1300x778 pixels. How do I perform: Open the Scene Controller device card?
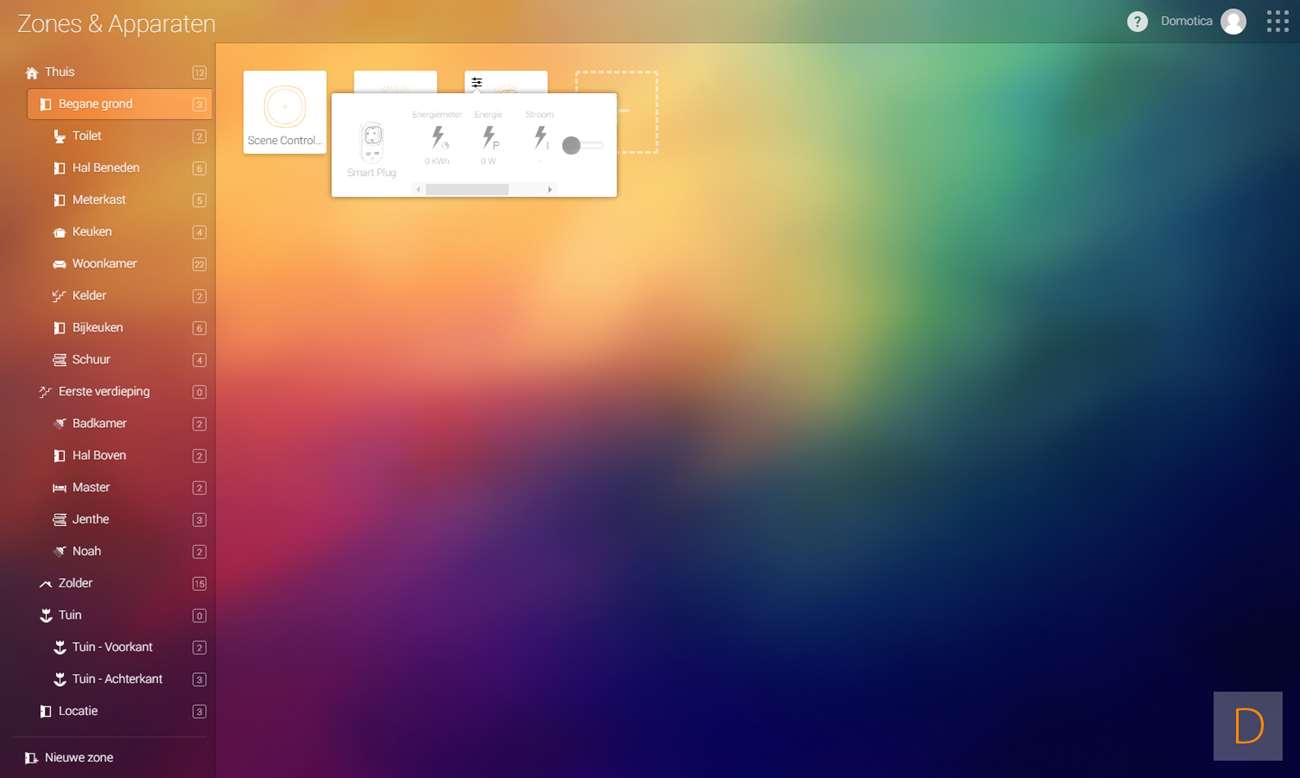click(285, 112)
